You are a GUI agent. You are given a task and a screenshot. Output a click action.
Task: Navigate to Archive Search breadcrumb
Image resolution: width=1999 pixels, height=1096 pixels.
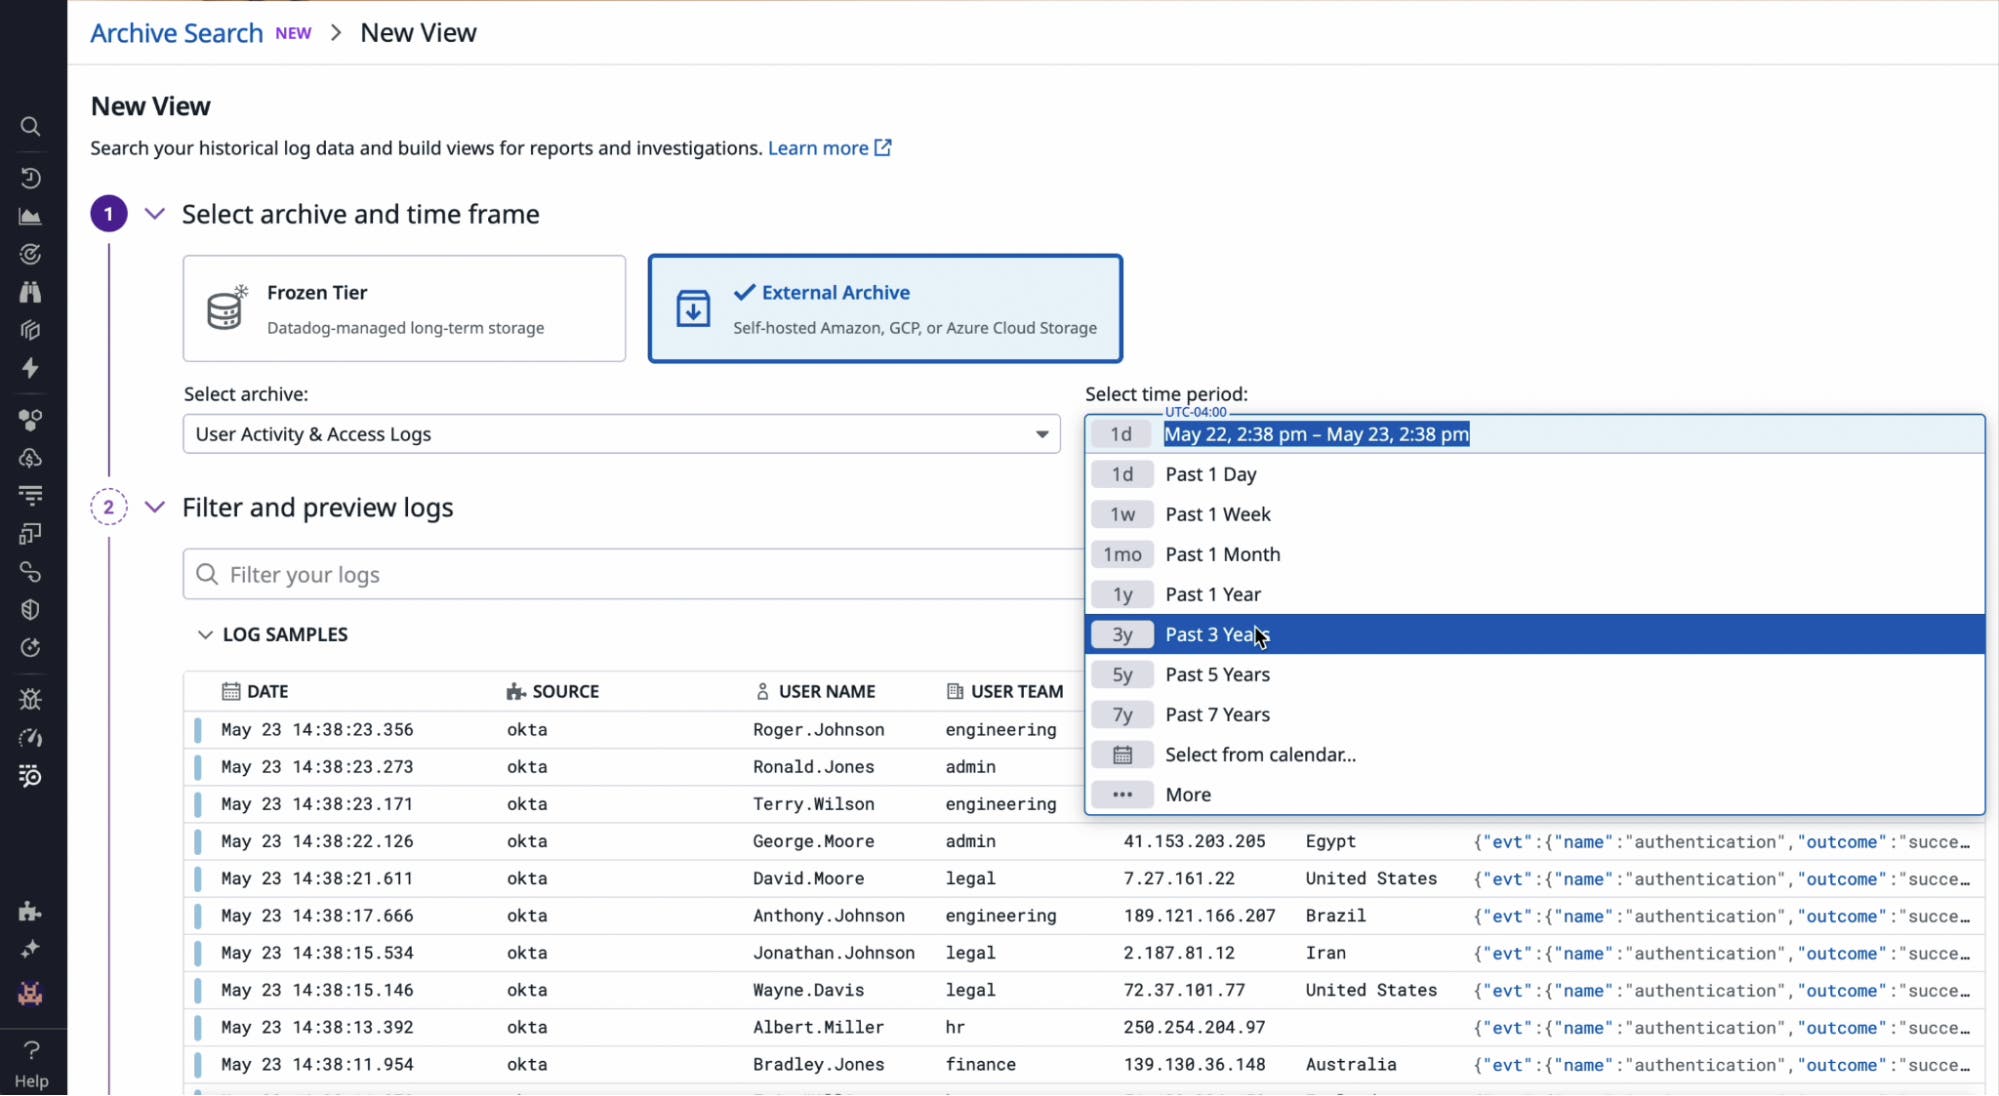[176, 32]
